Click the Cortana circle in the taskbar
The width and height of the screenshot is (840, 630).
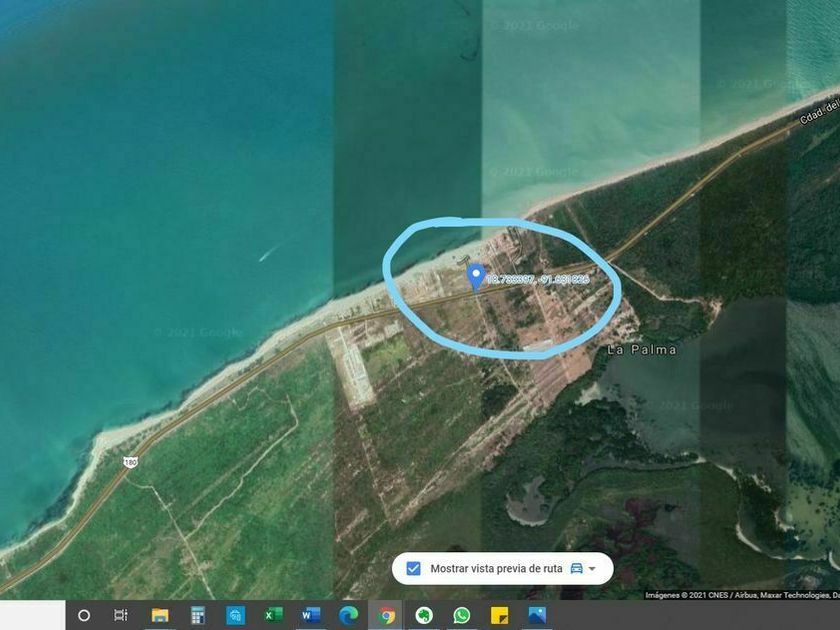(84, 616)
